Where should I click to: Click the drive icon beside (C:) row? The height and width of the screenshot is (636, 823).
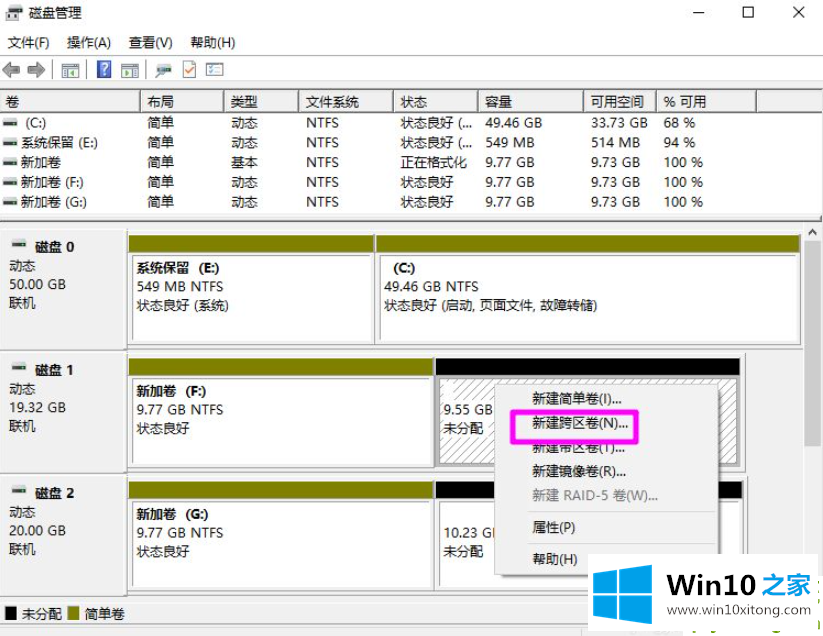10,123
